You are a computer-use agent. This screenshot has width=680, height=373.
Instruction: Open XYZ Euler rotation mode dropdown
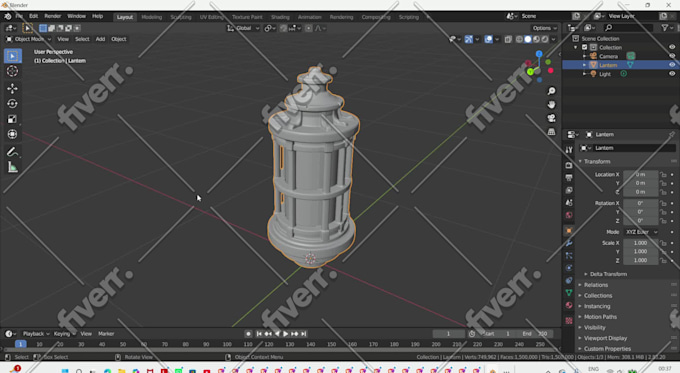click(641, 232)
